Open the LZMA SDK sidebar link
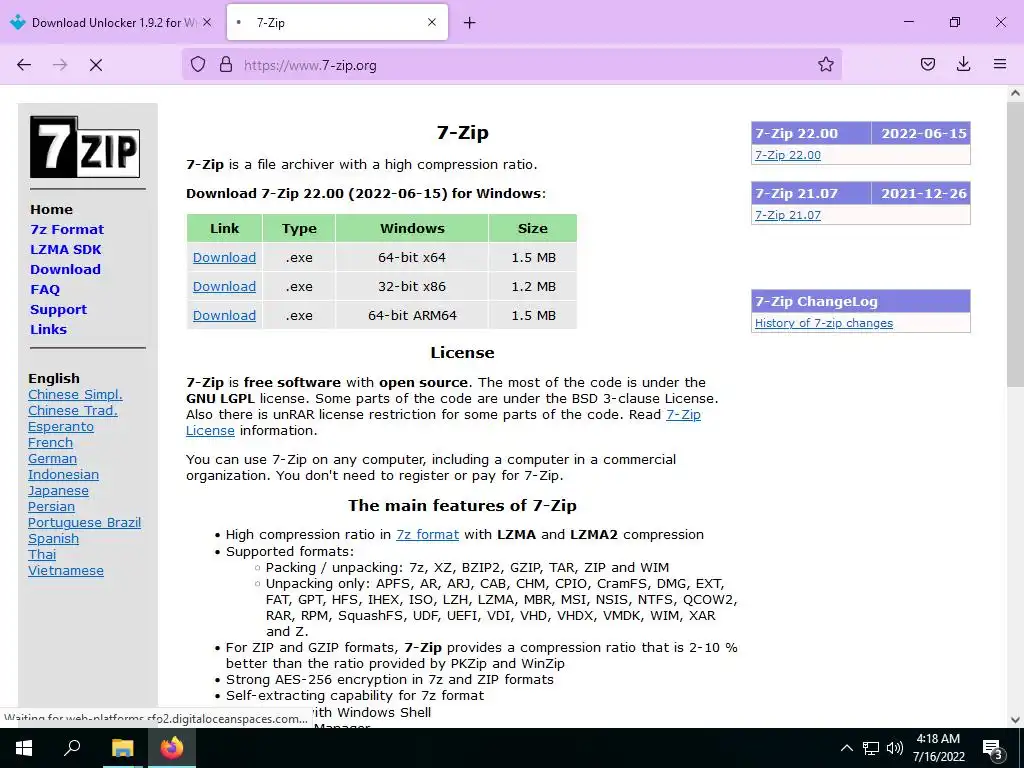1024x768 pixels. (66, 249)
